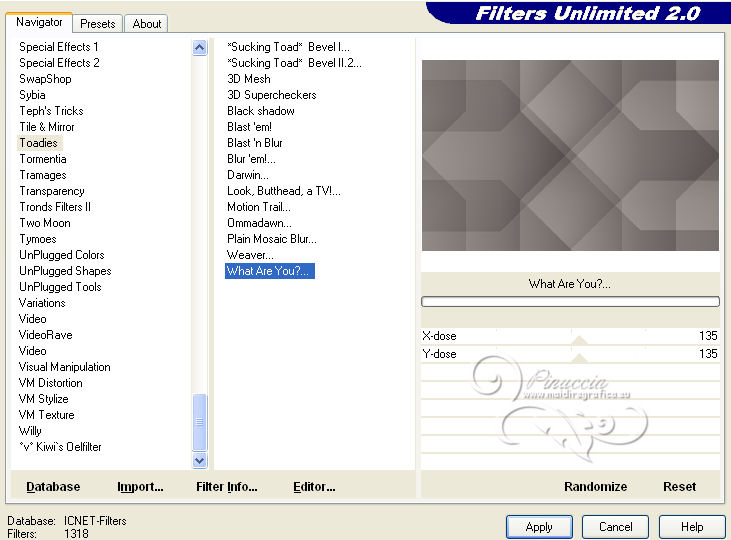The image size is (731, 540).
Task: Click the Cancel button
Action: pos(615,527)
